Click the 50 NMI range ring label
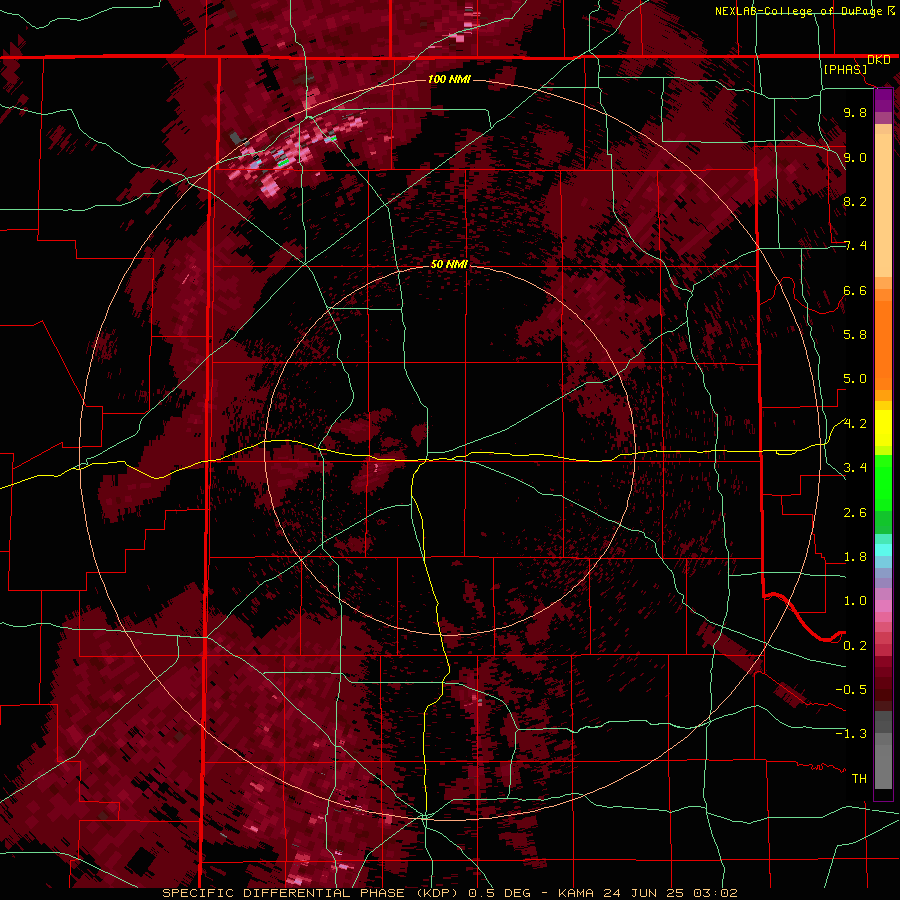Viewport: 900px width, 900px height. (x=449, y=264)
